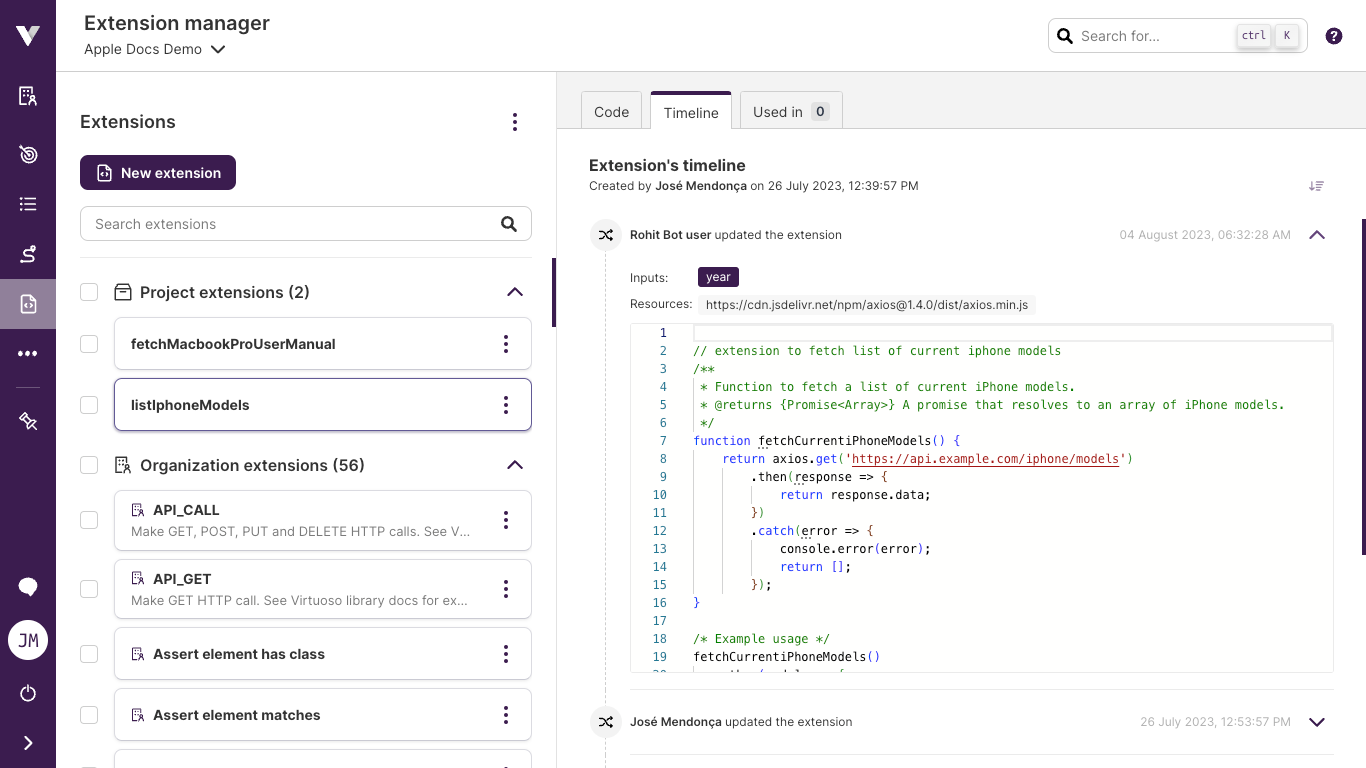Check the Project extensions group checkbox
Image resolution: width=1366 pixels, height=768 pixels.
coord(89,292)
